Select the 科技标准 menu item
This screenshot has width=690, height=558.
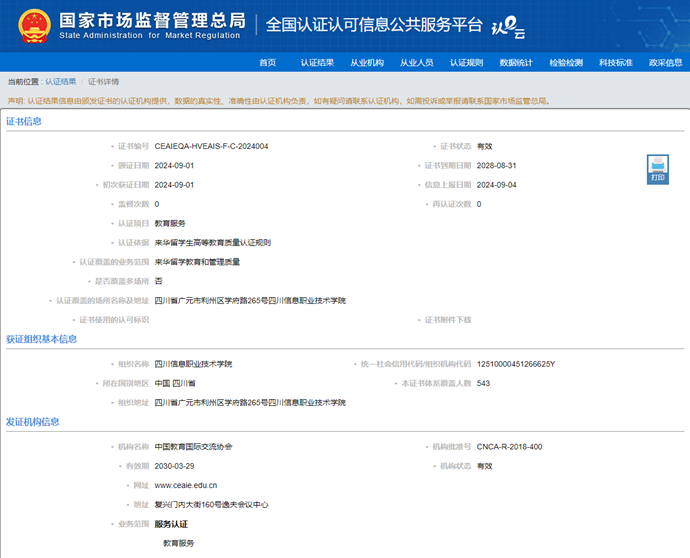(x=616, y=62)
